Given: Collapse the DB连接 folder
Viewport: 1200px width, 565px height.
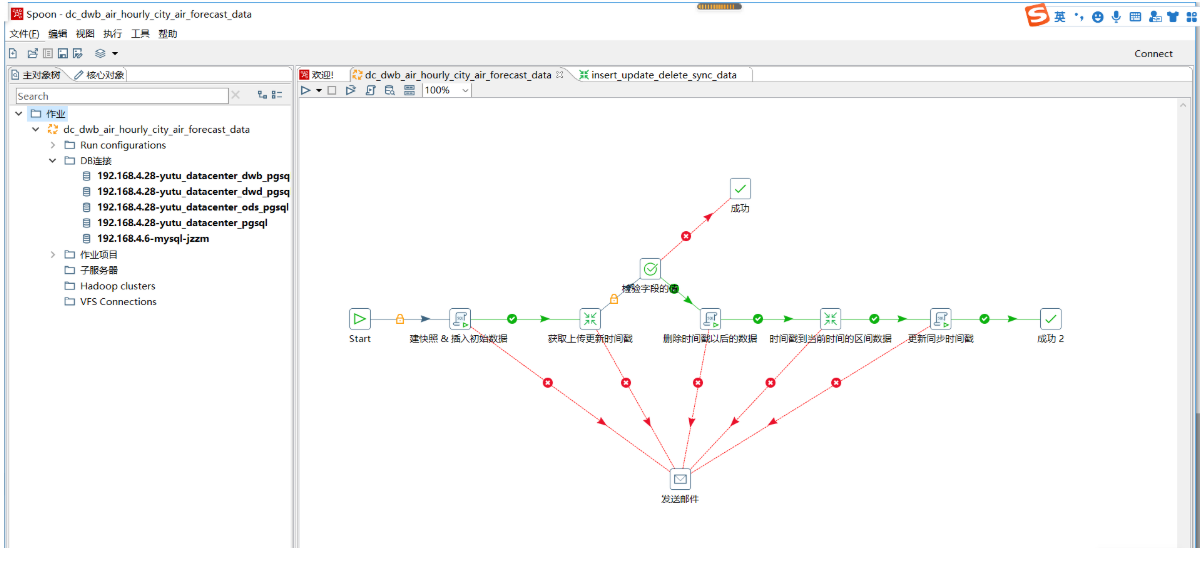Looking at the screenshot, I should click(x=53, y=161).
